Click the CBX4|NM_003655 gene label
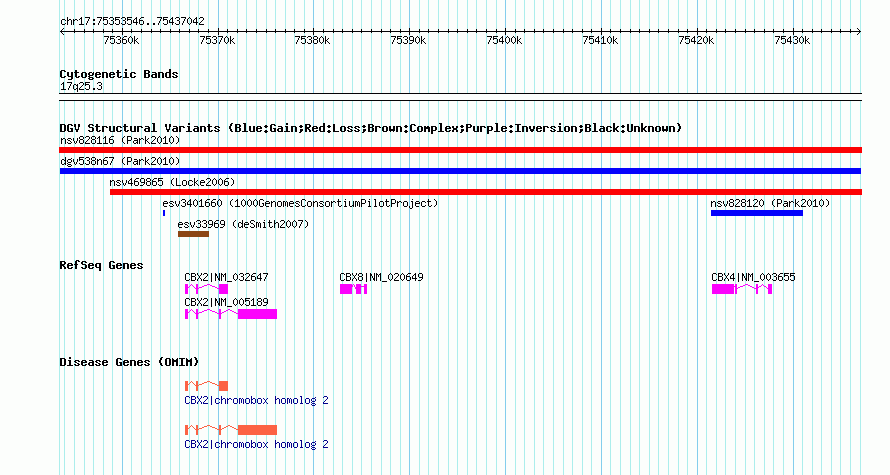The image size is (890, 475). coord(753,278)
